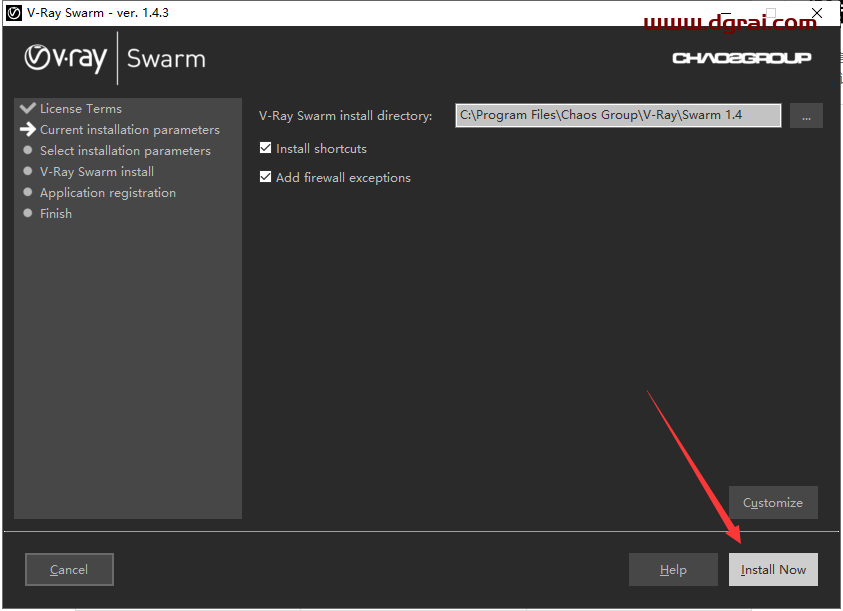Open the Customize options
This screenshot has height=611, width=843.
pyautogui.click(x=773, y=503)
